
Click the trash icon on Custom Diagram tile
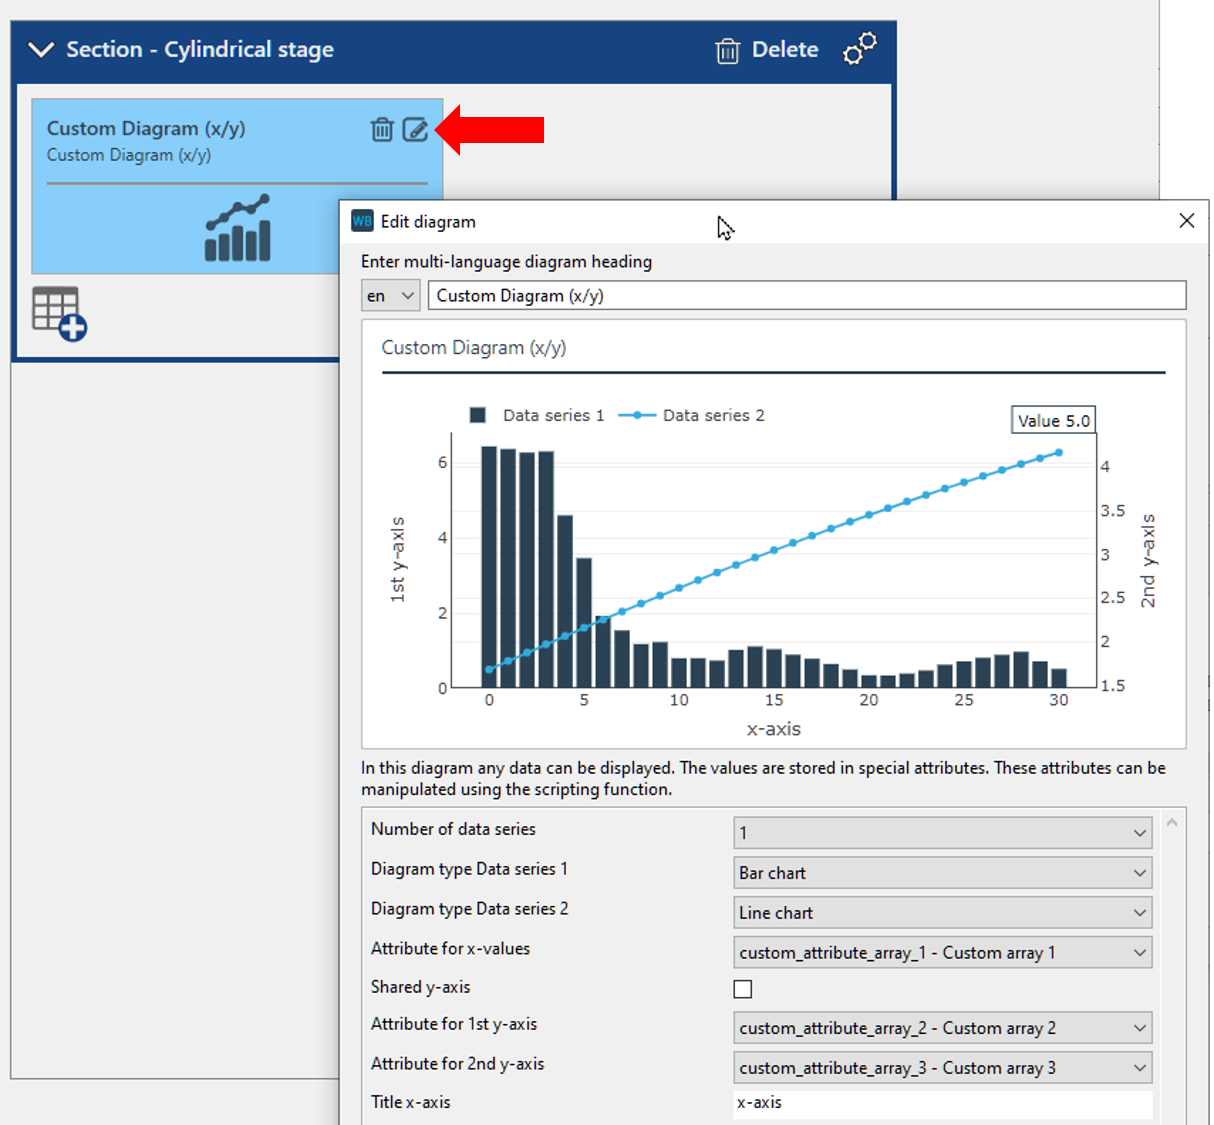click(382, 129)
